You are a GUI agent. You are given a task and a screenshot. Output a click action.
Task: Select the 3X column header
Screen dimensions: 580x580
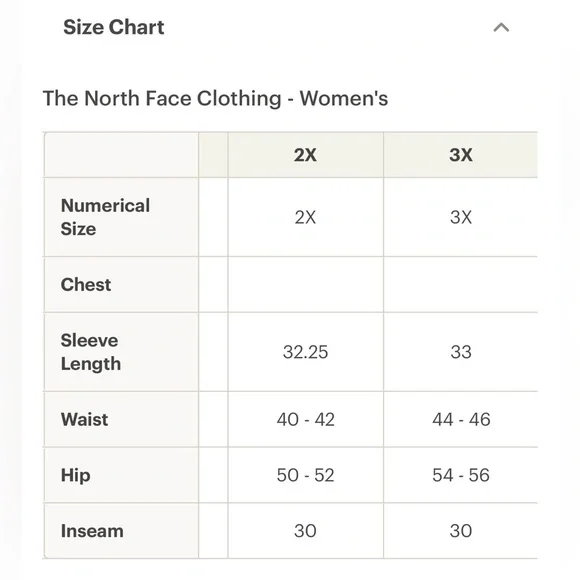tap(461, 155)
